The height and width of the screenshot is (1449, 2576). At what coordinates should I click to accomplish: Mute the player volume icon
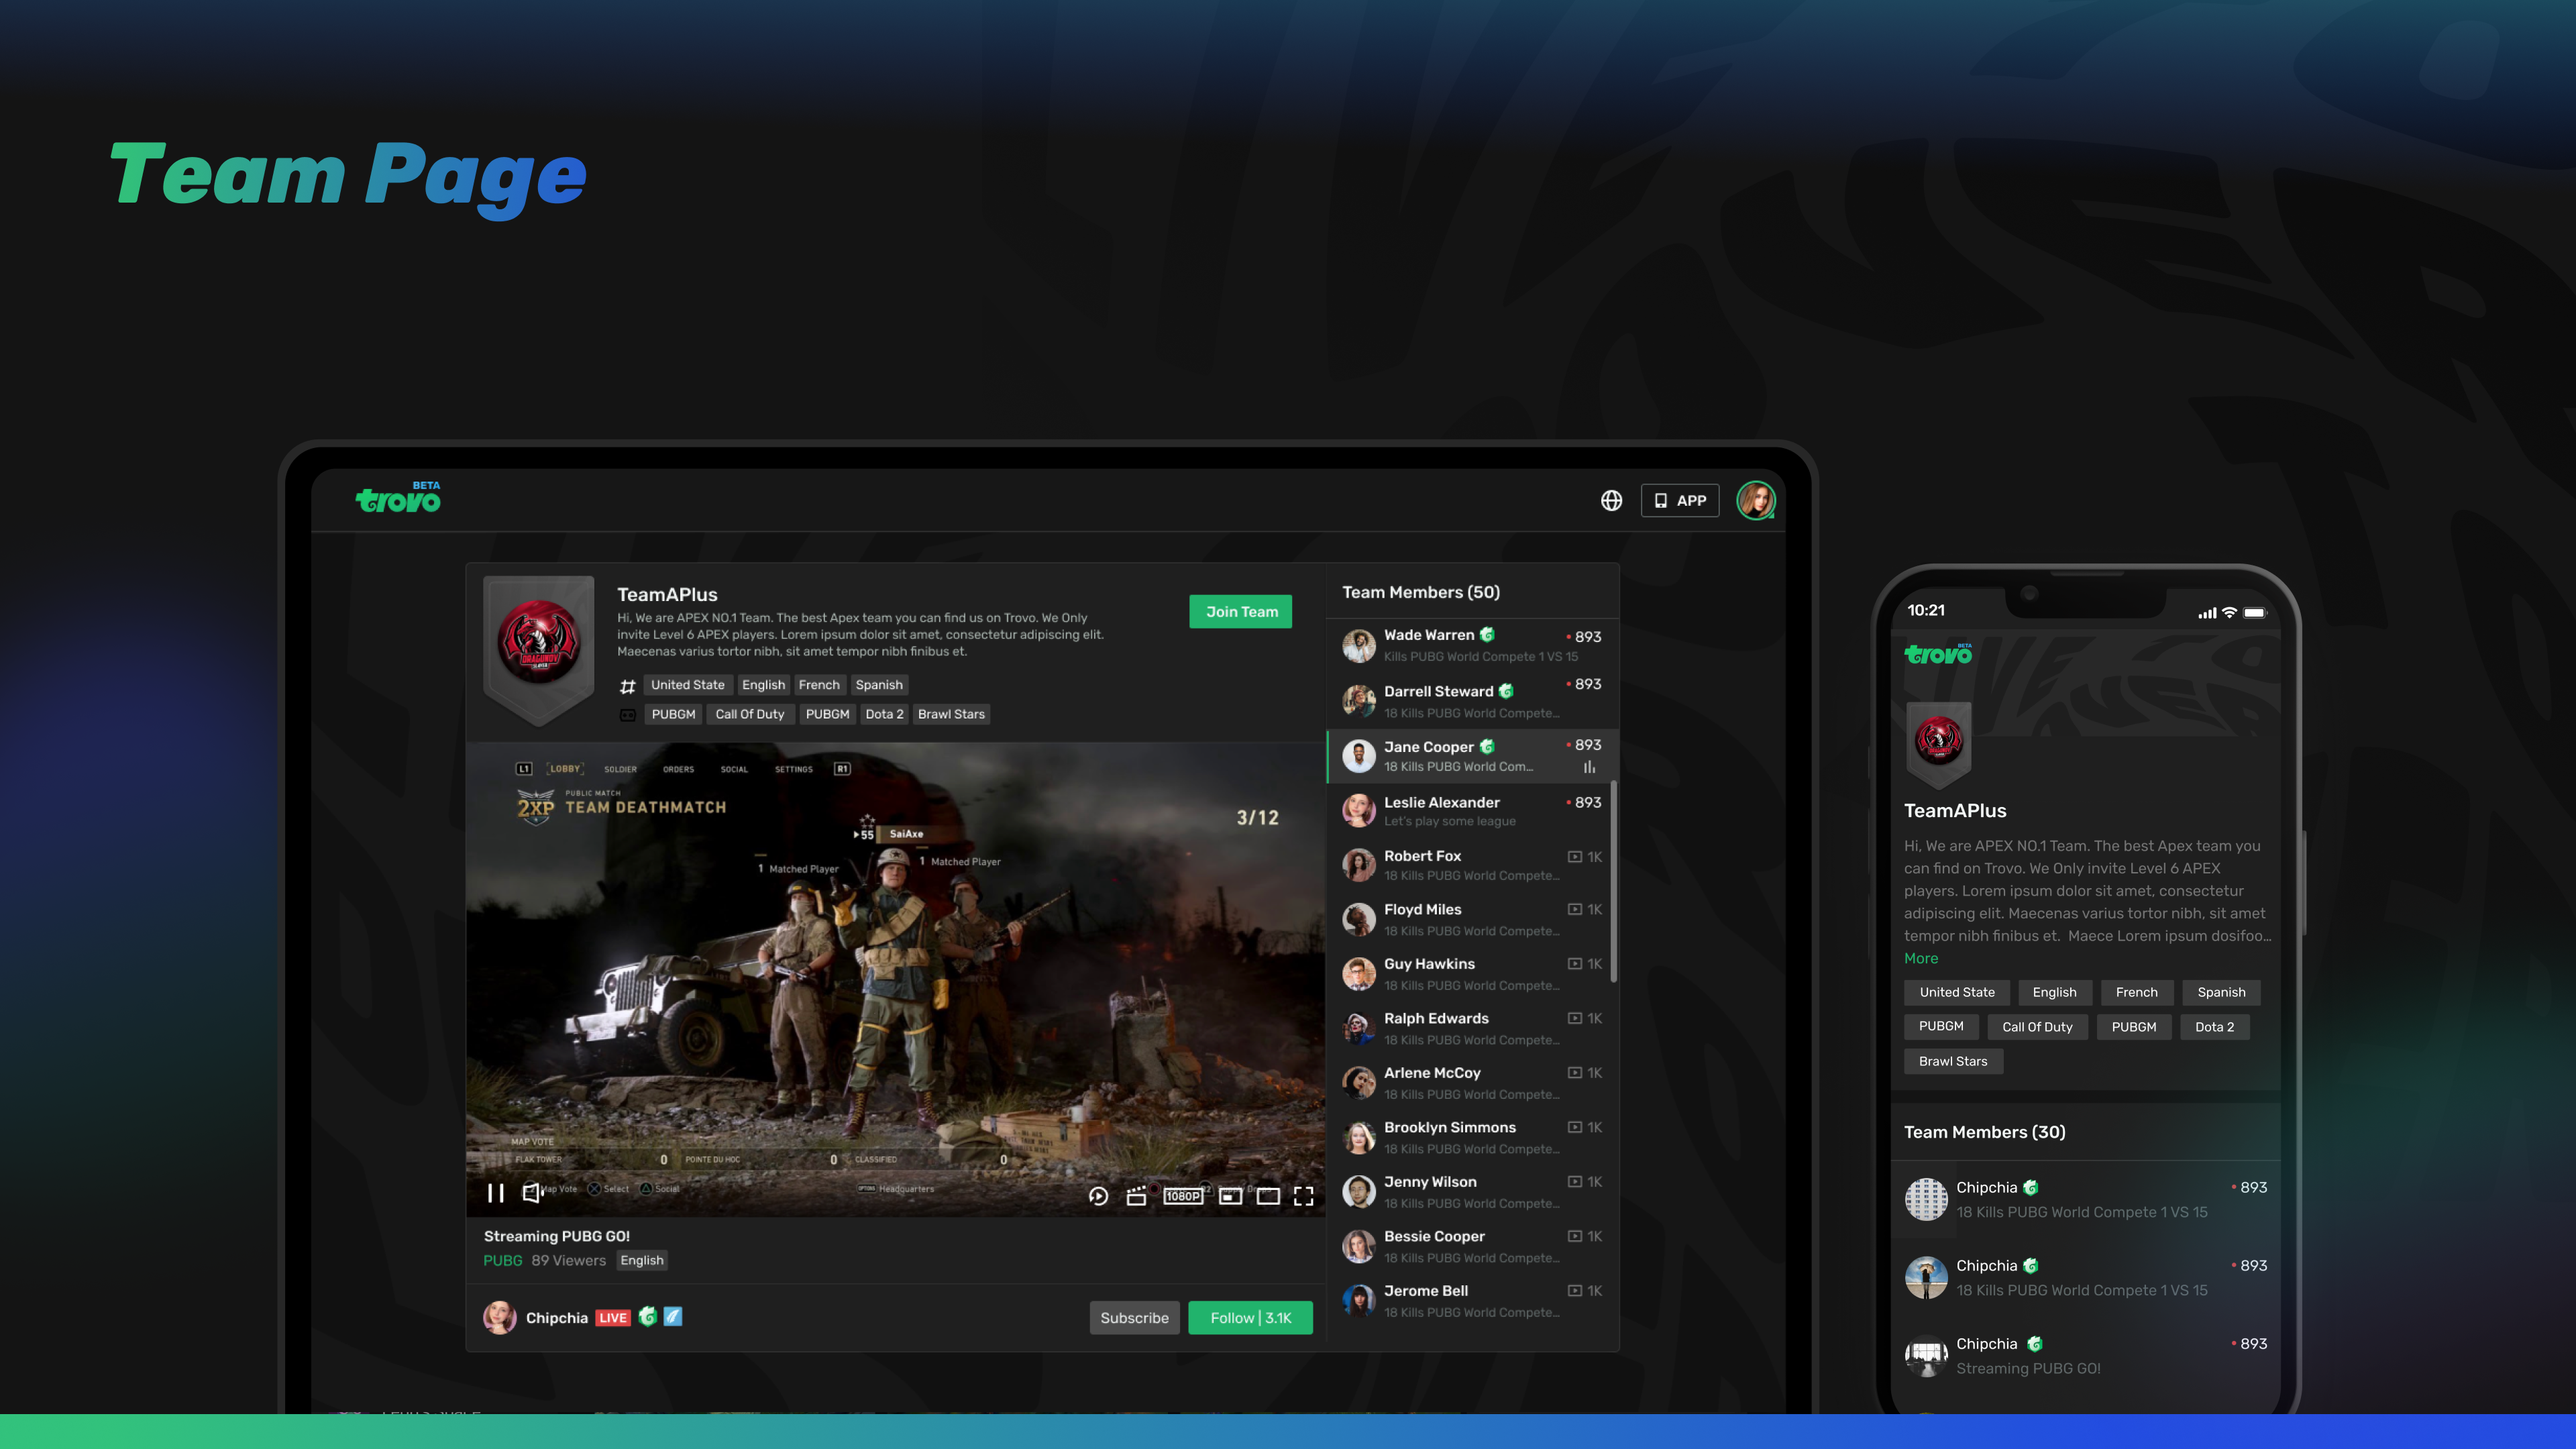coord(532,1193)
